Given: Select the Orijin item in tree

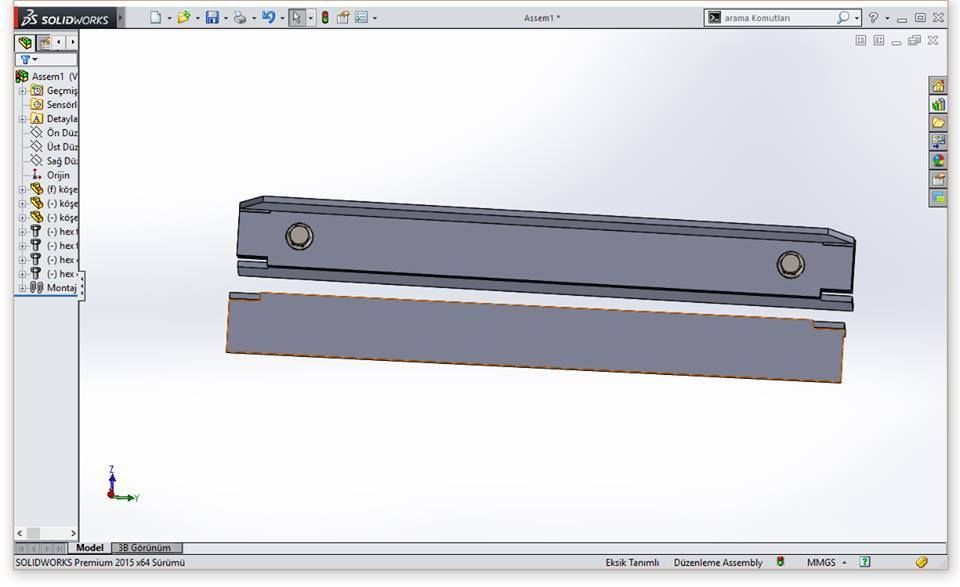Looking at the screenshot, I should 57,175.
